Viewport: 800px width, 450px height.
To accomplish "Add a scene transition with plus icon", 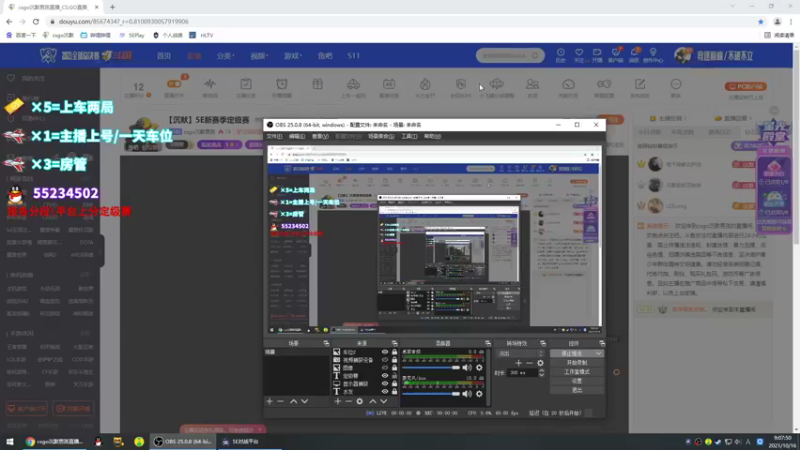I will point(518,363).
